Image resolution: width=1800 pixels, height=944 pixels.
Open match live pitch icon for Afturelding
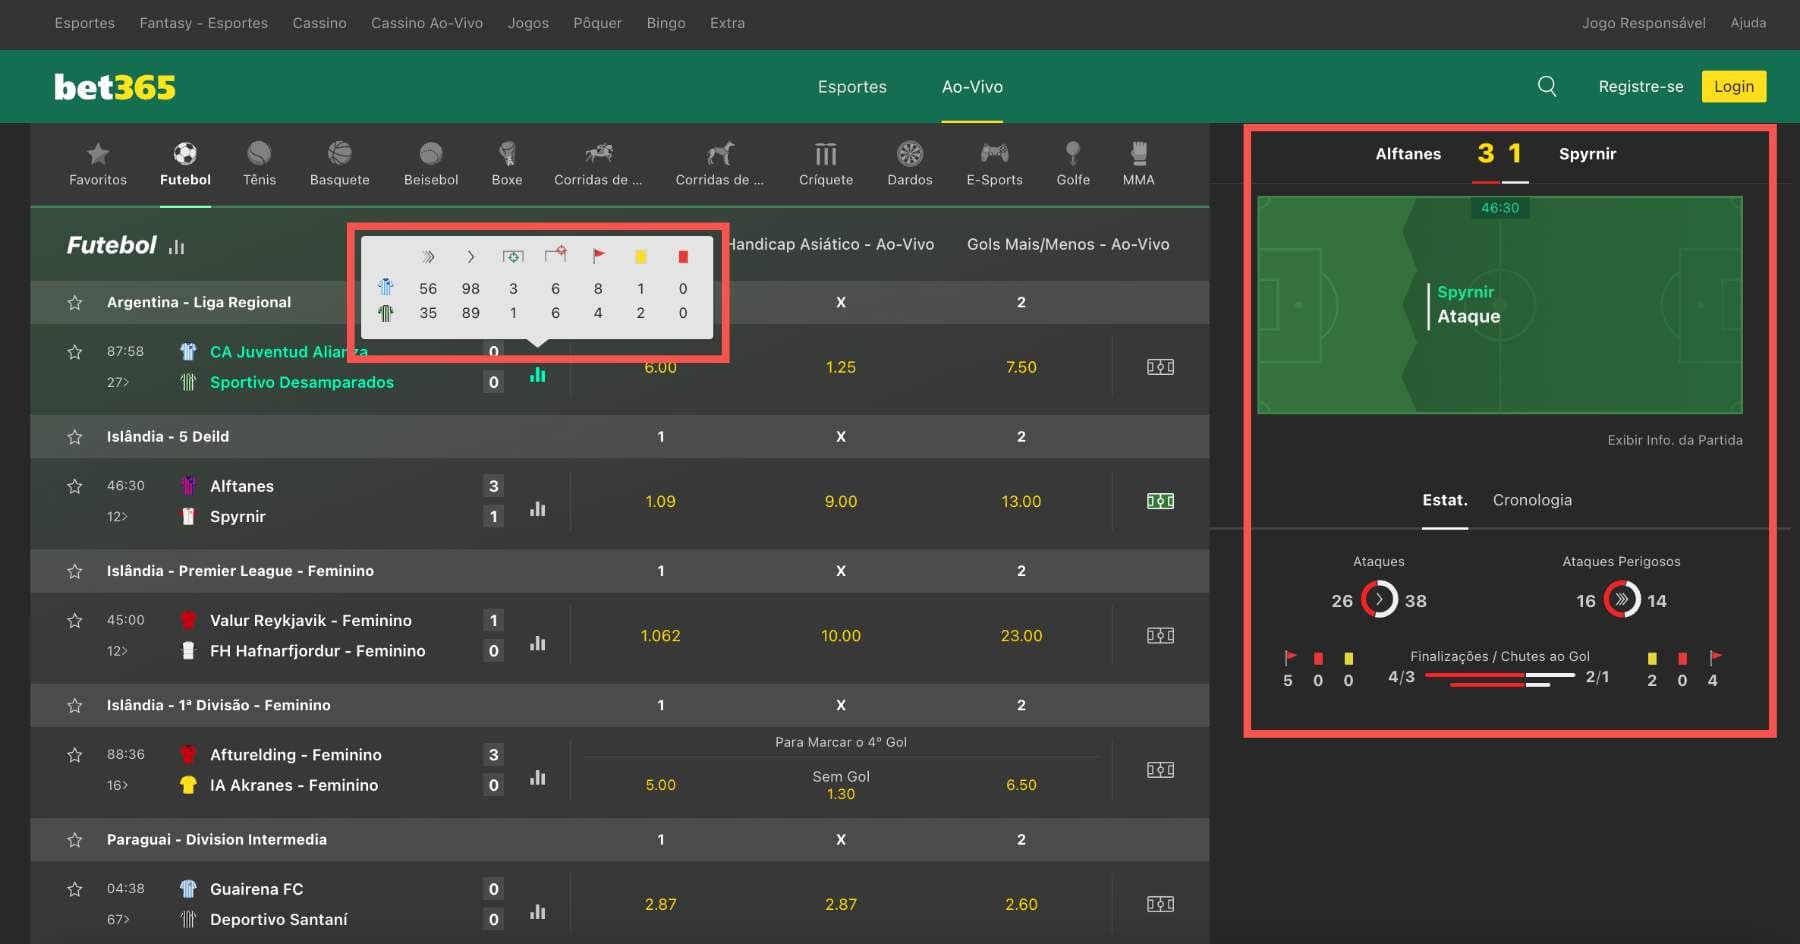click(1160, 770)
